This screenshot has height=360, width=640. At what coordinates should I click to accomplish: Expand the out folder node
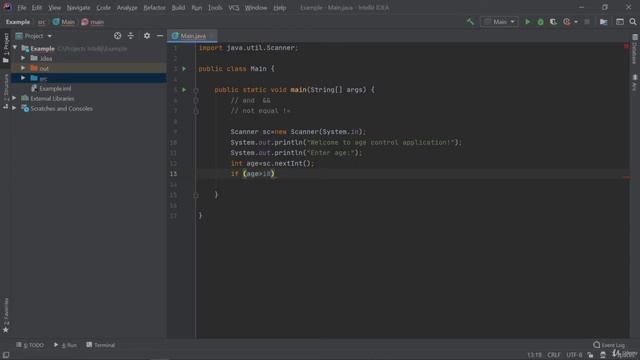[x=23, y=68]
